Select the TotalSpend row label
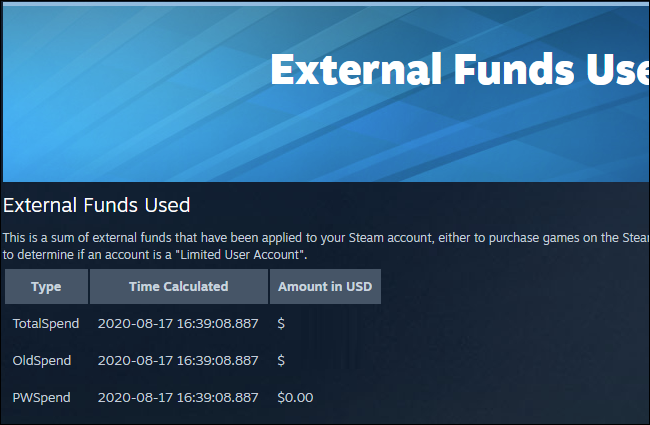 pos(42,324)
